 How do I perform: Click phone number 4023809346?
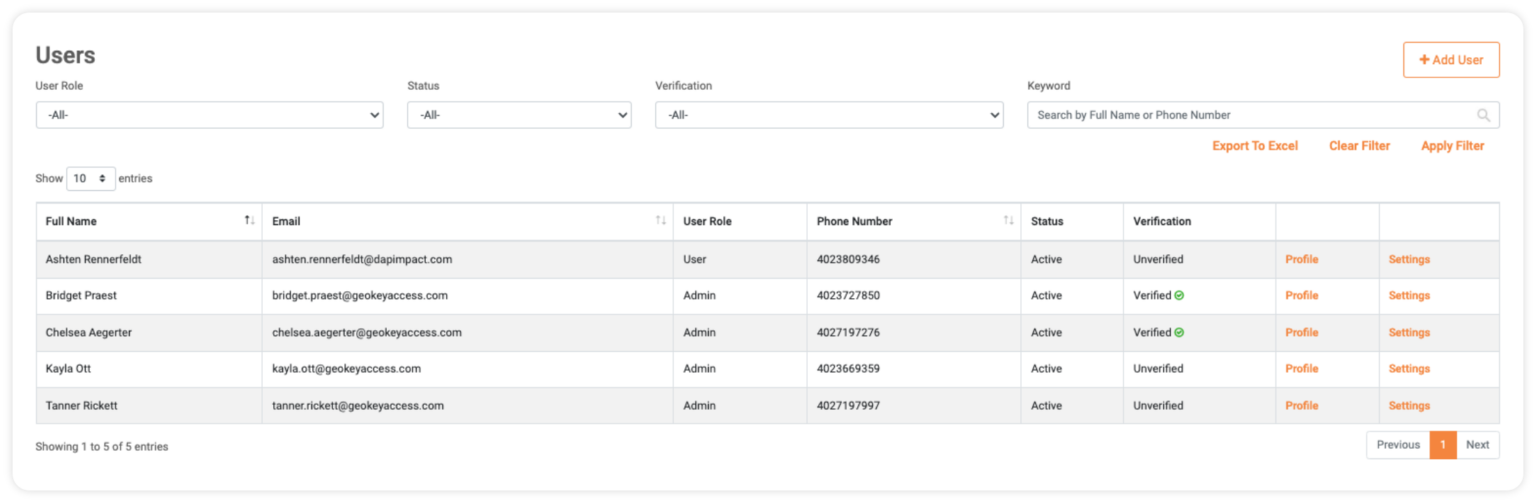(x=848, y=259)
